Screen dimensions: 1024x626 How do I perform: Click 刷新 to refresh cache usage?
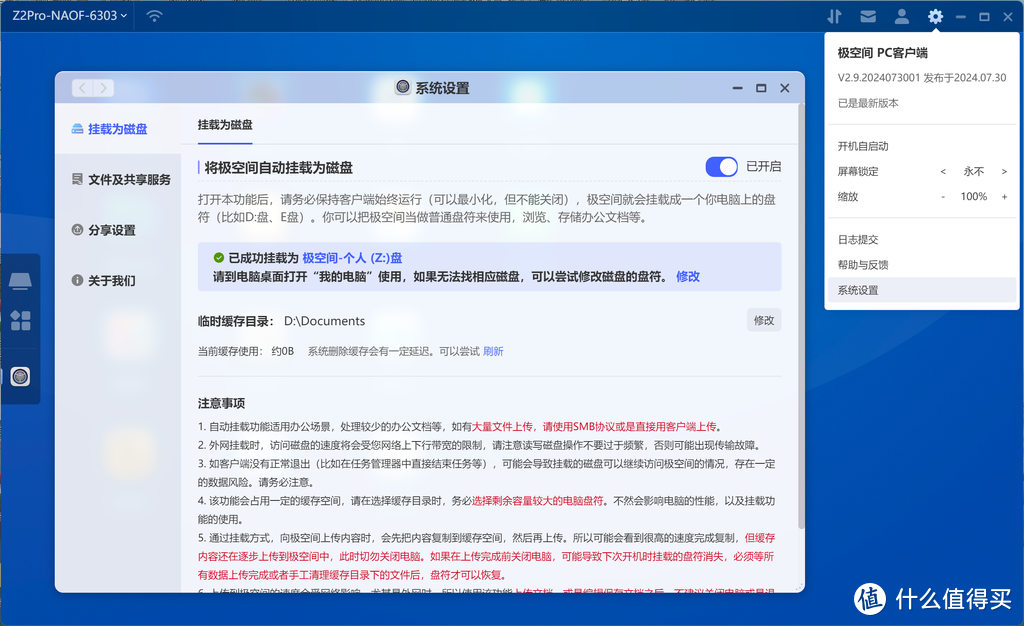tap(494, 351)
